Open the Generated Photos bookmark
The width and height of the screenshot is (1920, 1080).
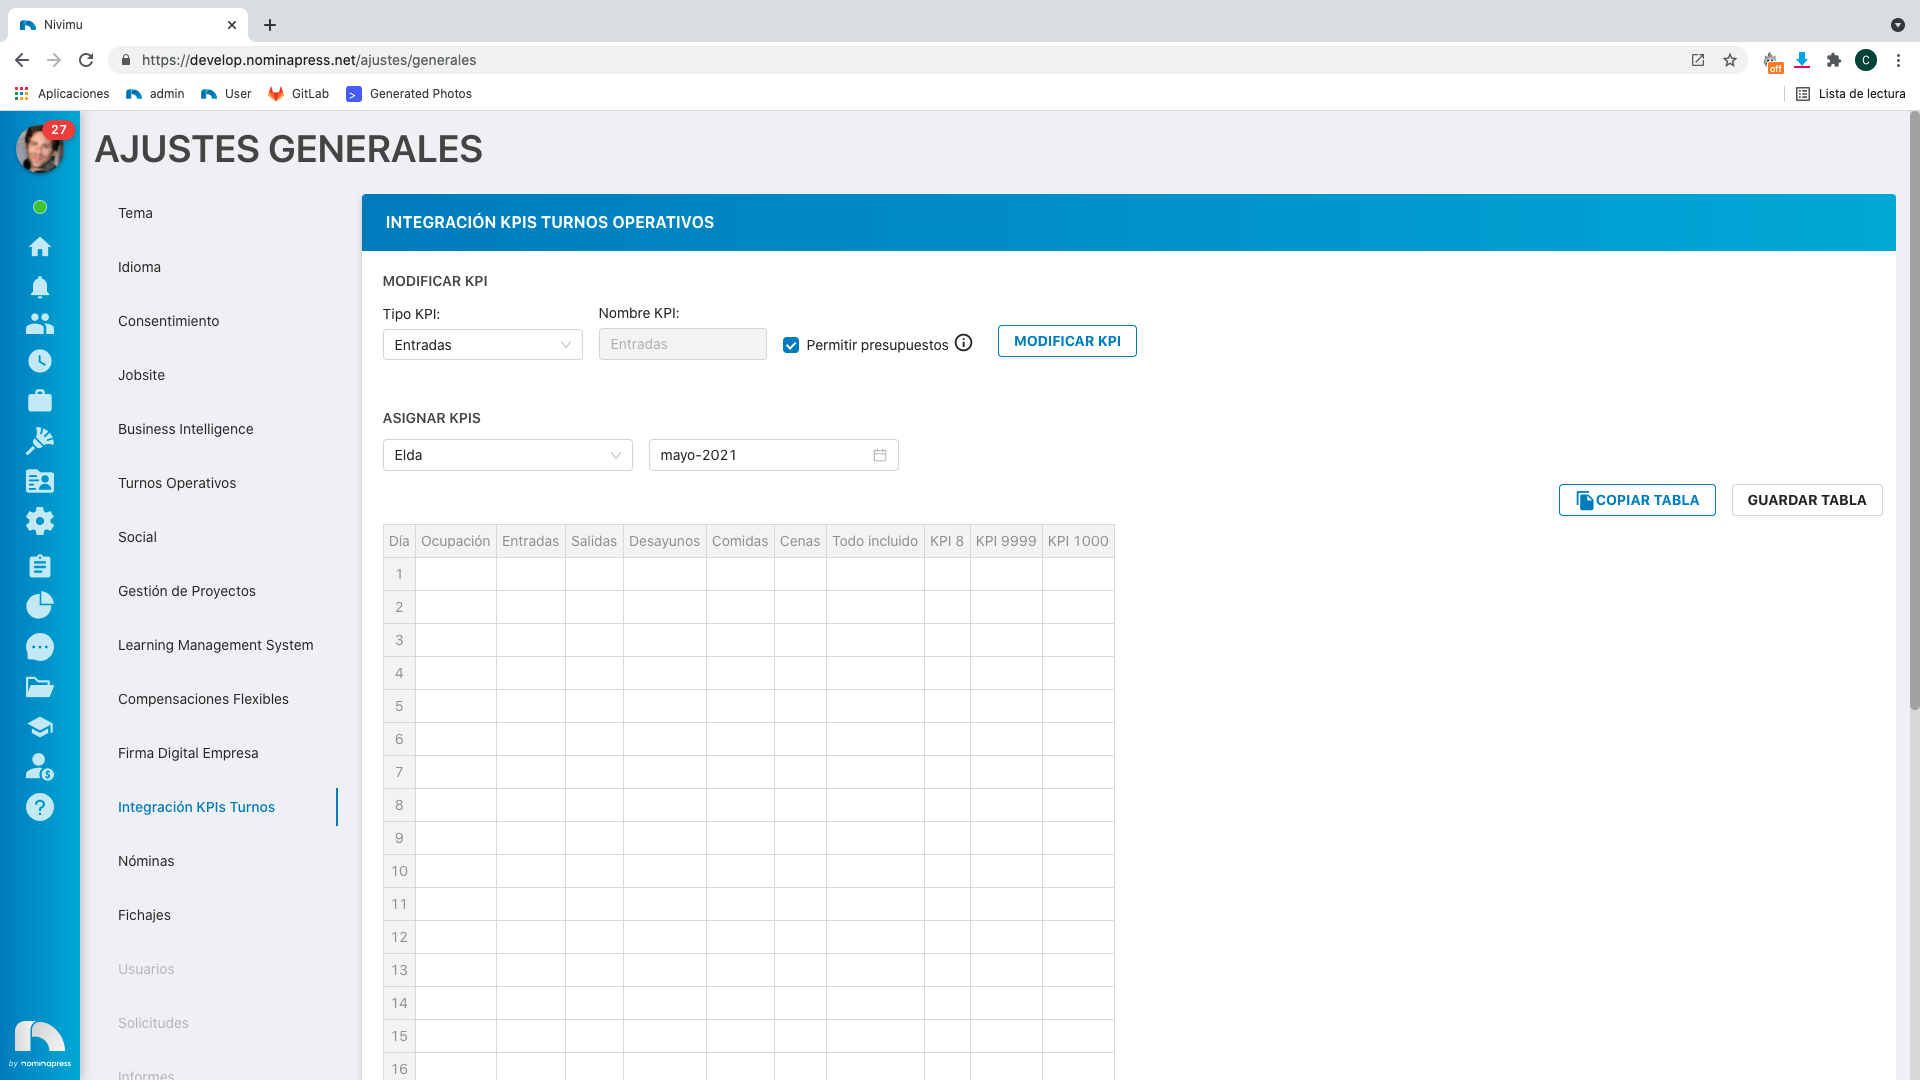click(x=408, y=93)
